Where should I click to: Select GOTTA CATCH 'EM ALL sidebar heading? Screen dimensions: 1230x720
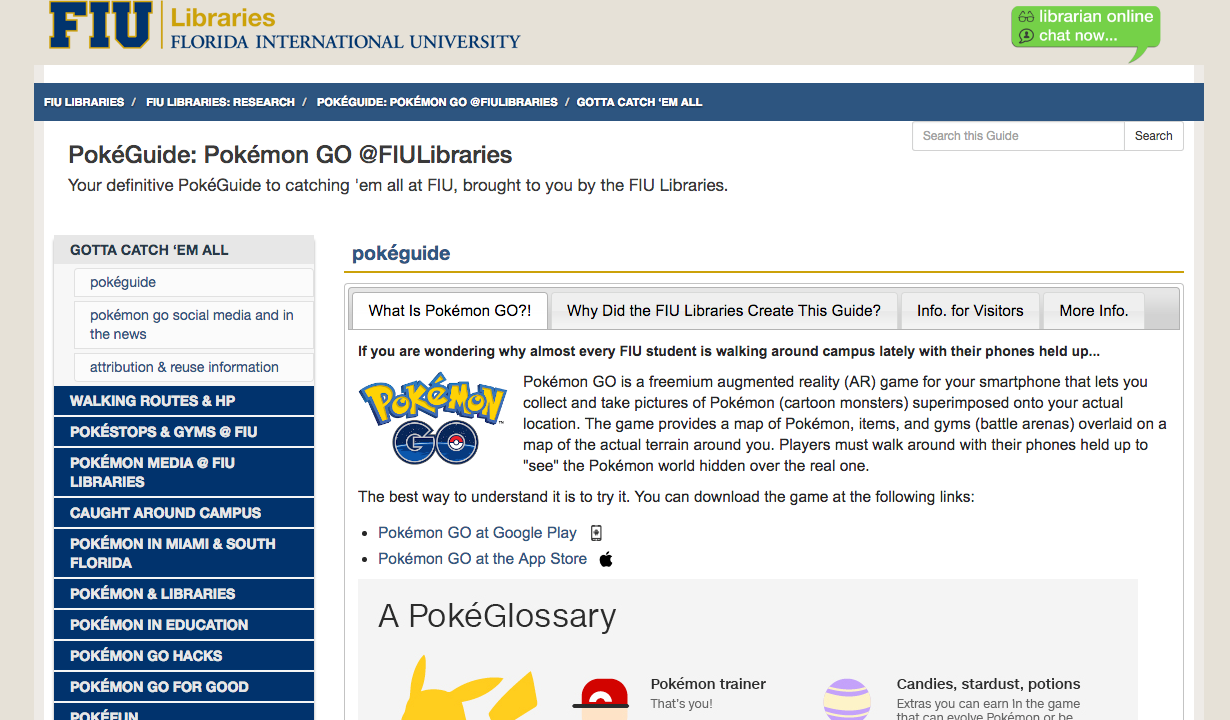184,250
